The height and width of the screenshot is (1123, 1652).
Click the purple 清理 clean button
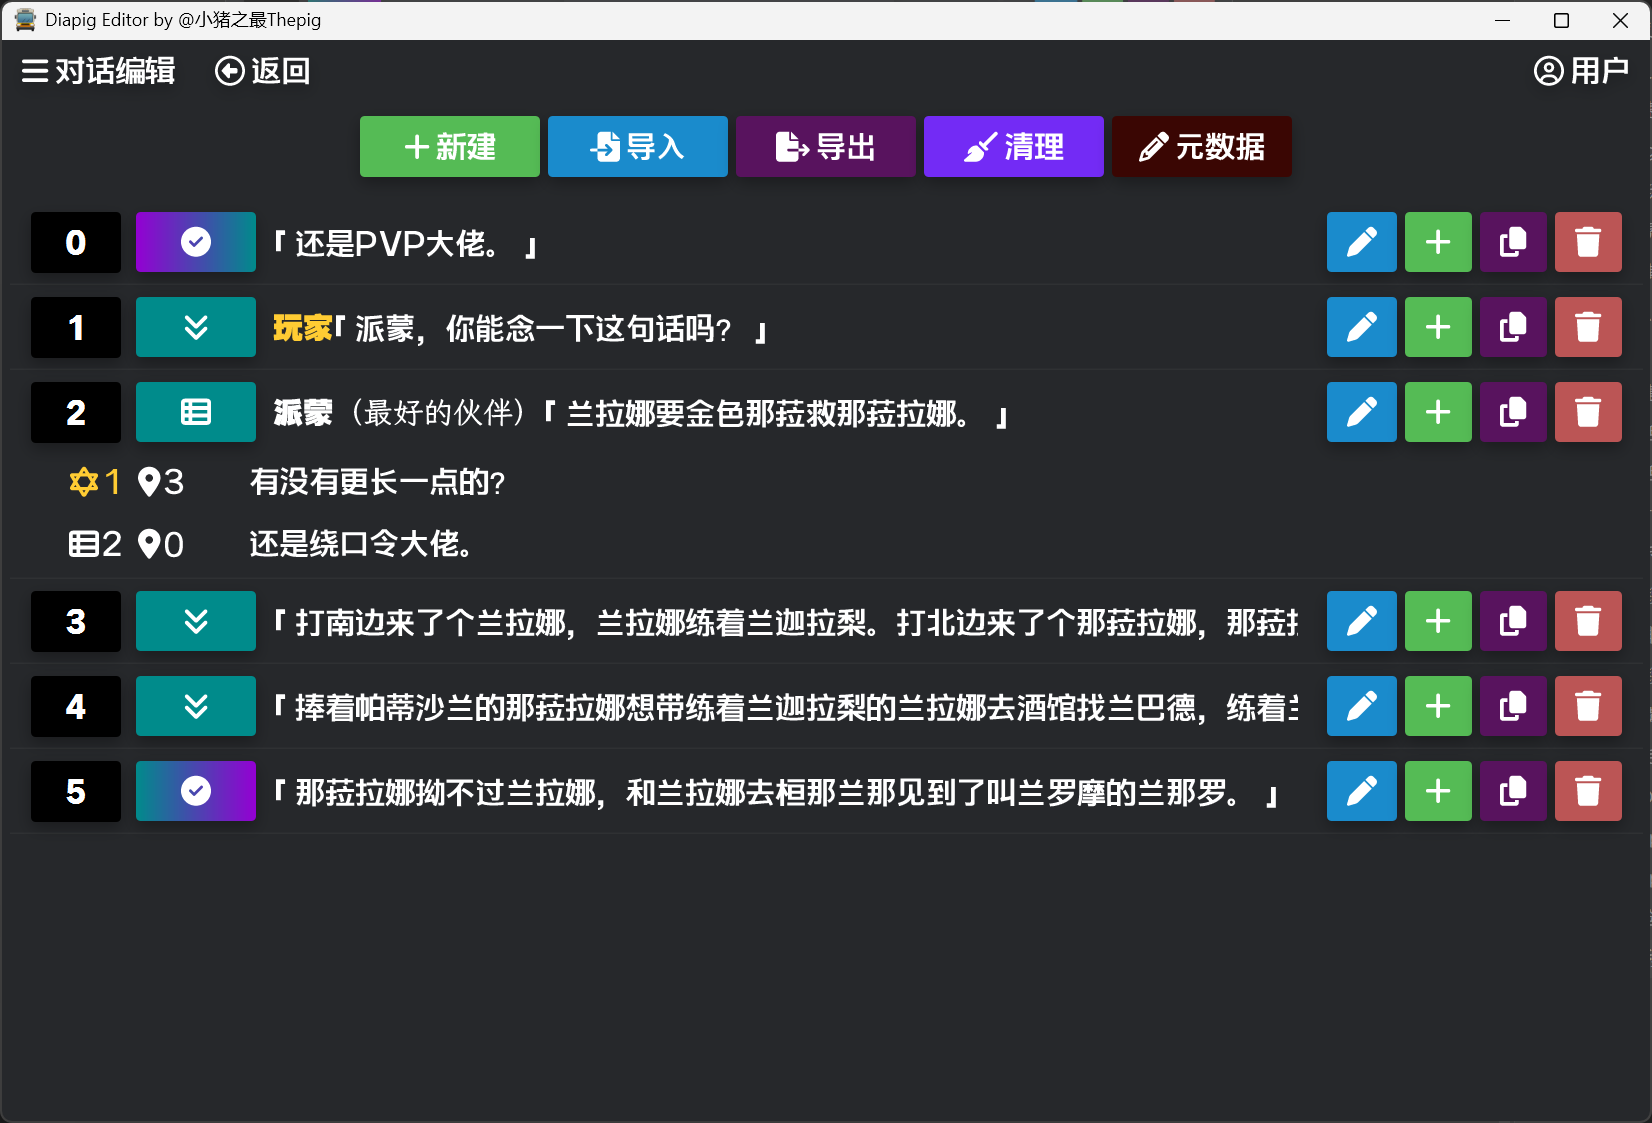coord(1013,147)
